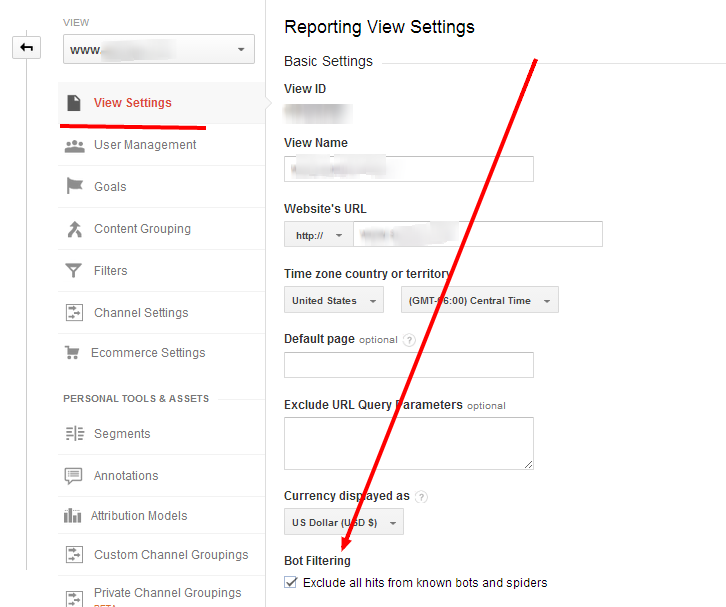Click the Ecommerce Settings cart icon
The image size is (726, 607).
[72, 353]
